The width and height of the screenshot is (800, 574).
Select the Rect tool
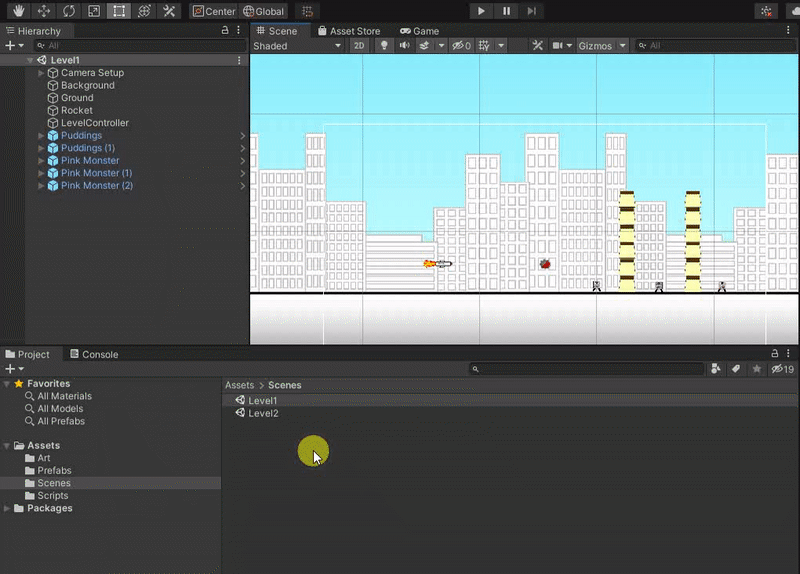[x=119, y=11]
